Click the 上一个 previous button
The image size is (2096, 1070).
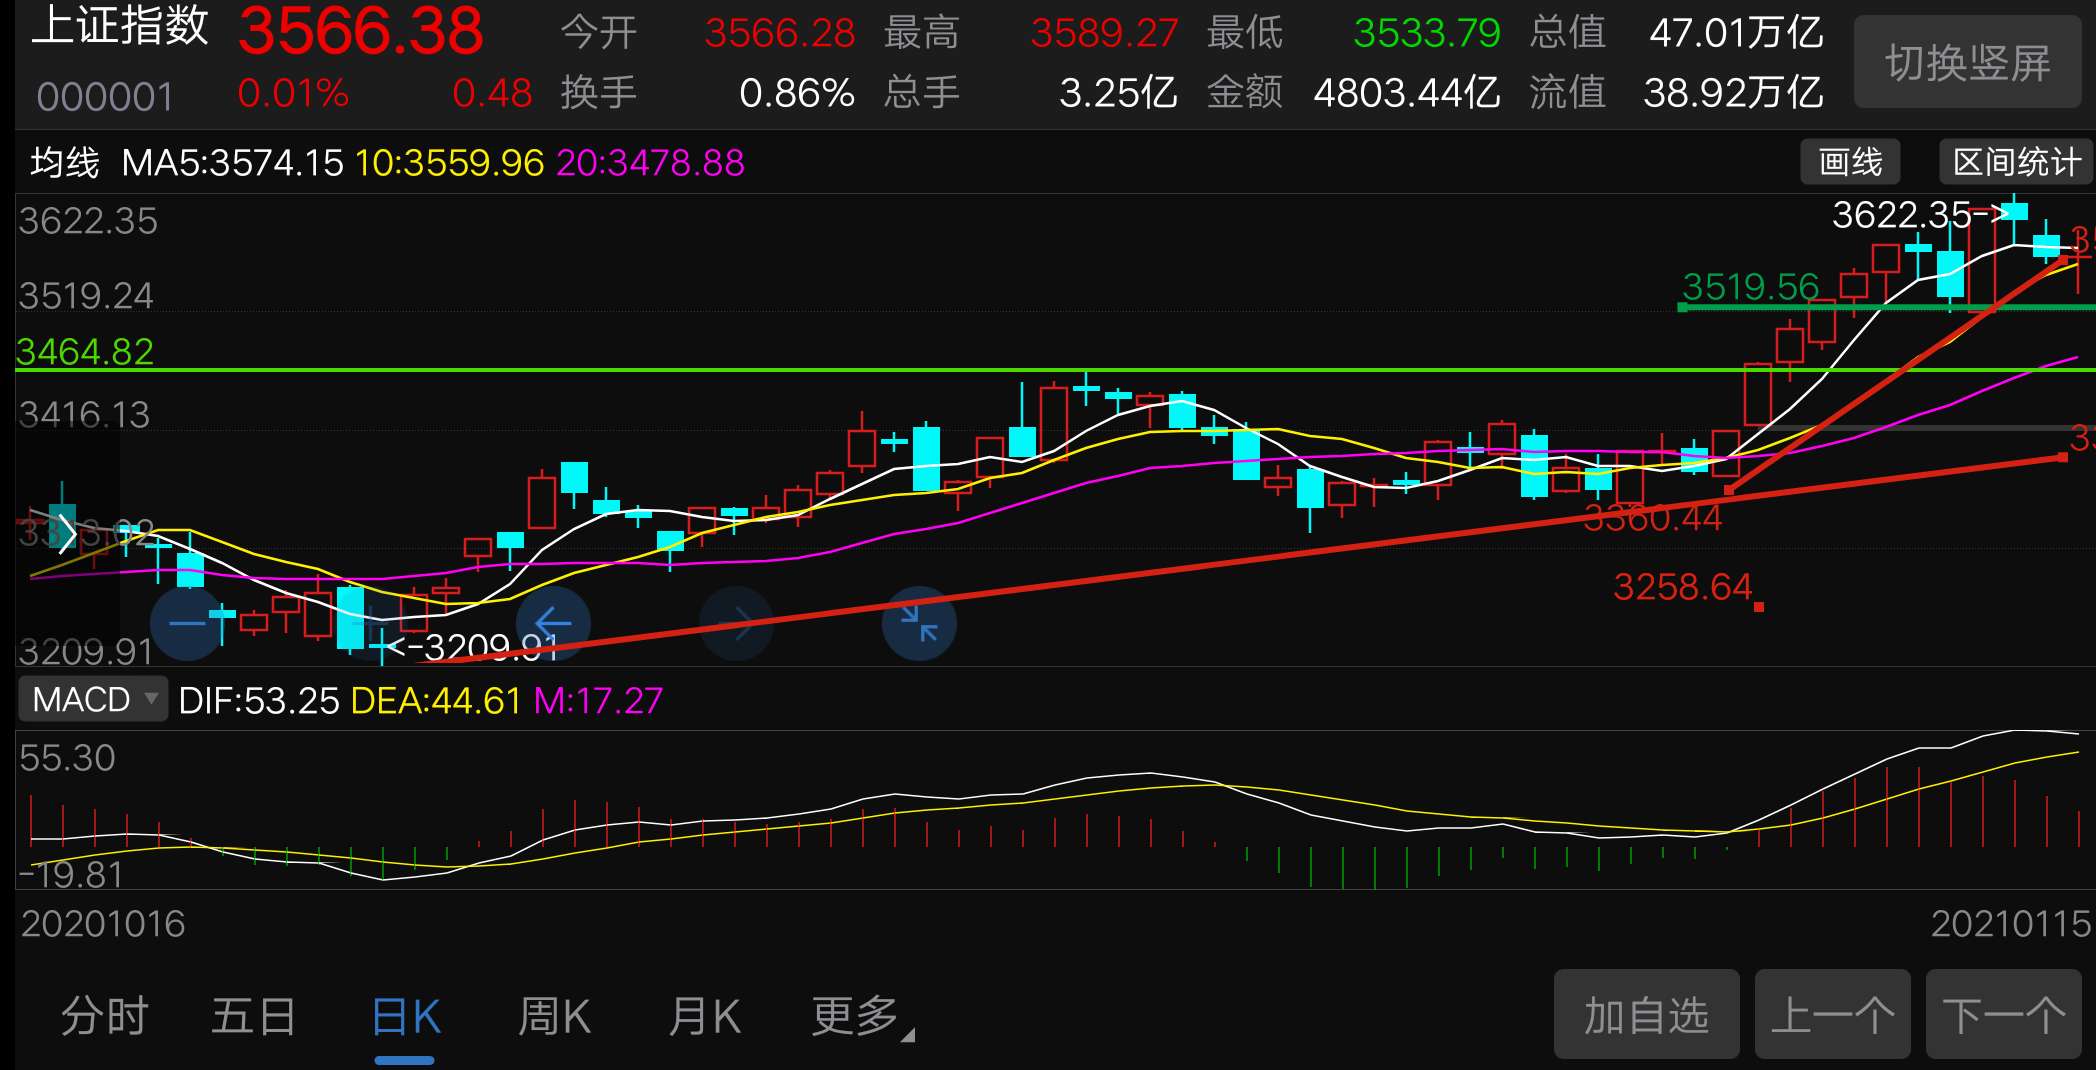pyautogui.click(x=1832, y=1014)
